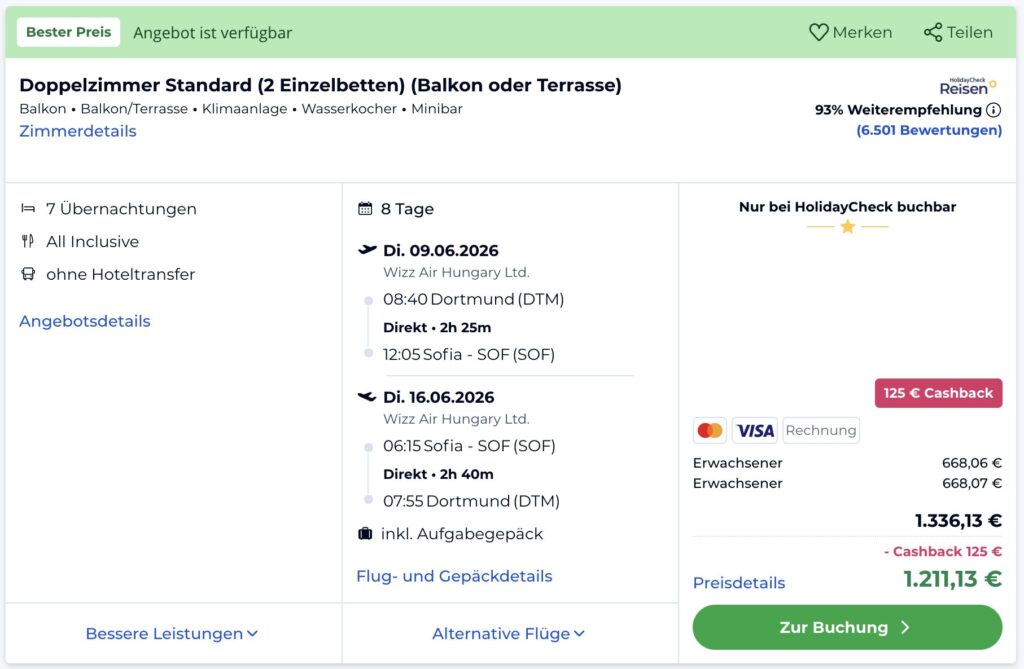This screenshot has width=1024, height=669.
Task: Open Zimmerdetails
Action: pyautogui.click(x=77, y=130)
